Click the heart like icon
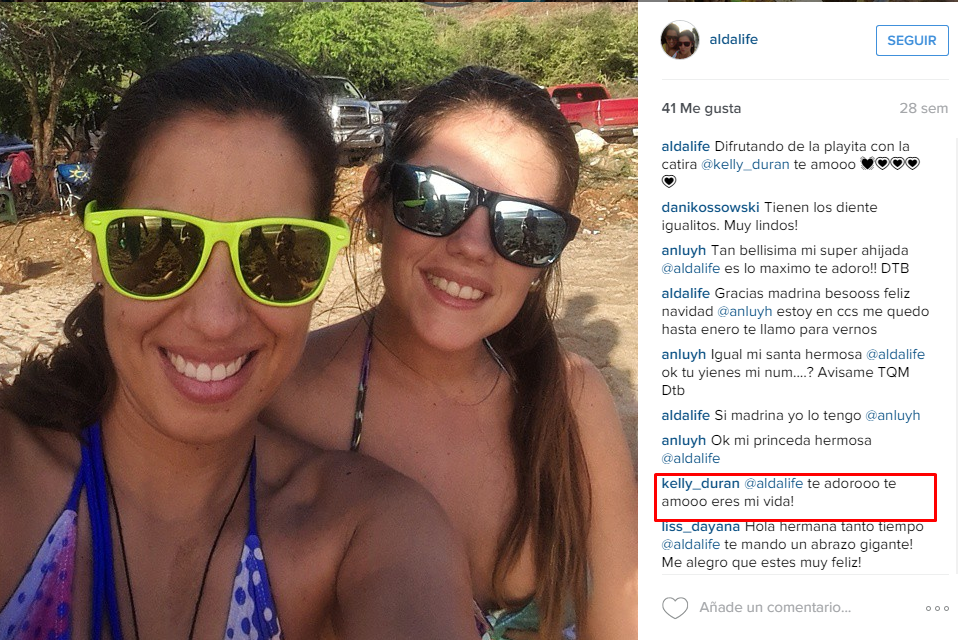 click(x=675, y=608)
